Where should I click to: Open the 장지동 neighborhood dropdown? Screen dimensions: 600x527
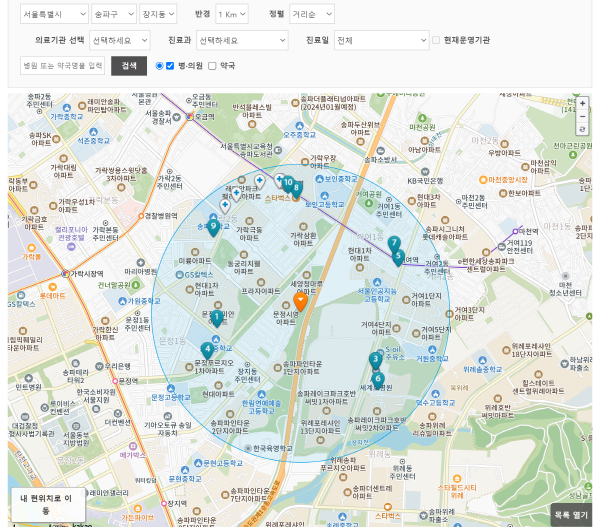click(158, 14)
